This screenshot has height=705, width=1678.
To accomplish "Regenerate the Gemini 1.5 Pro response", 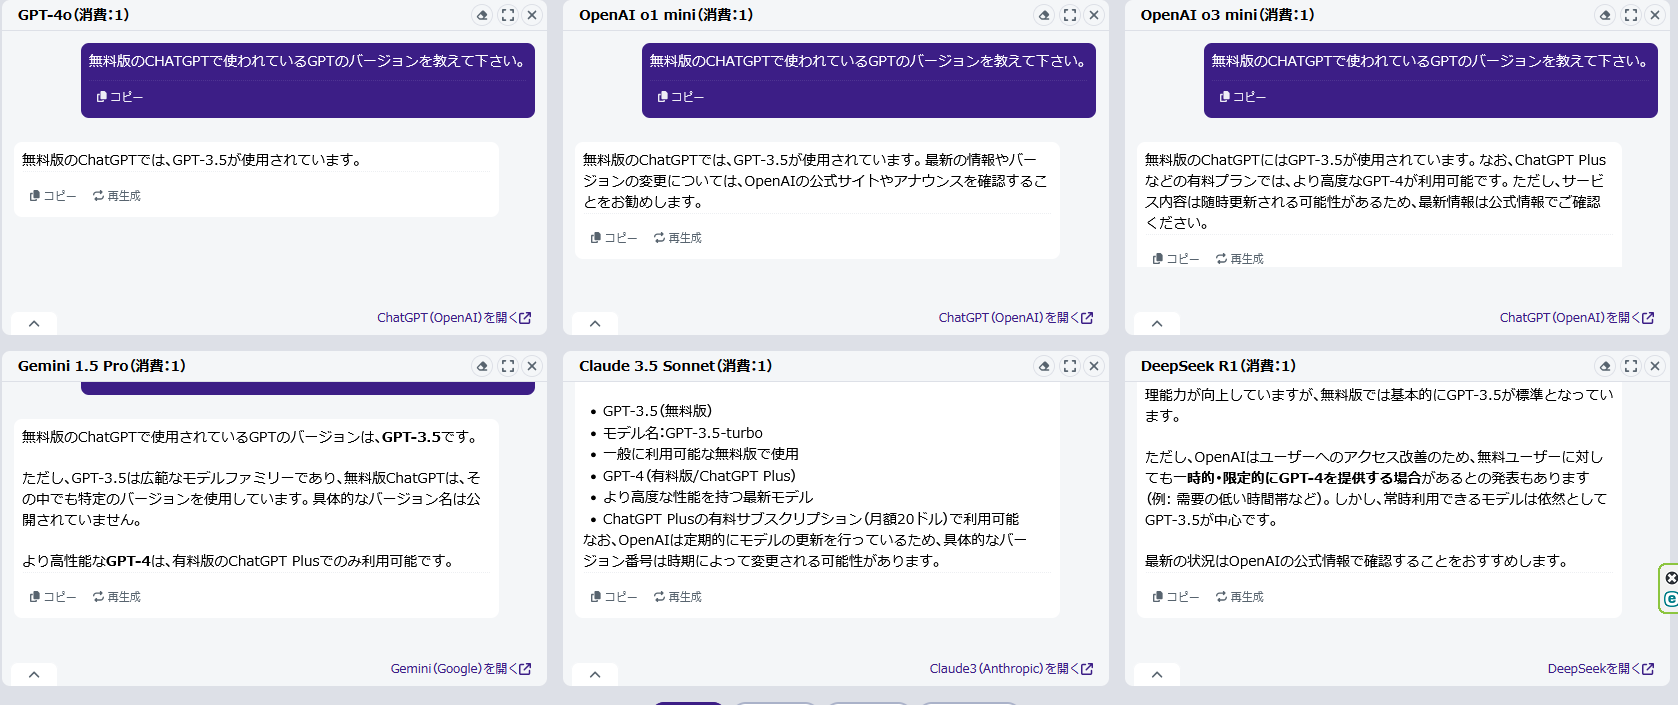I will 117,597.
